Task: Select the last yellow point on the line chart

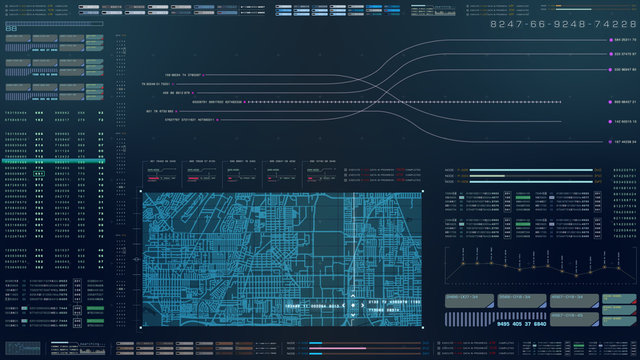Action: tap(619, 268)
